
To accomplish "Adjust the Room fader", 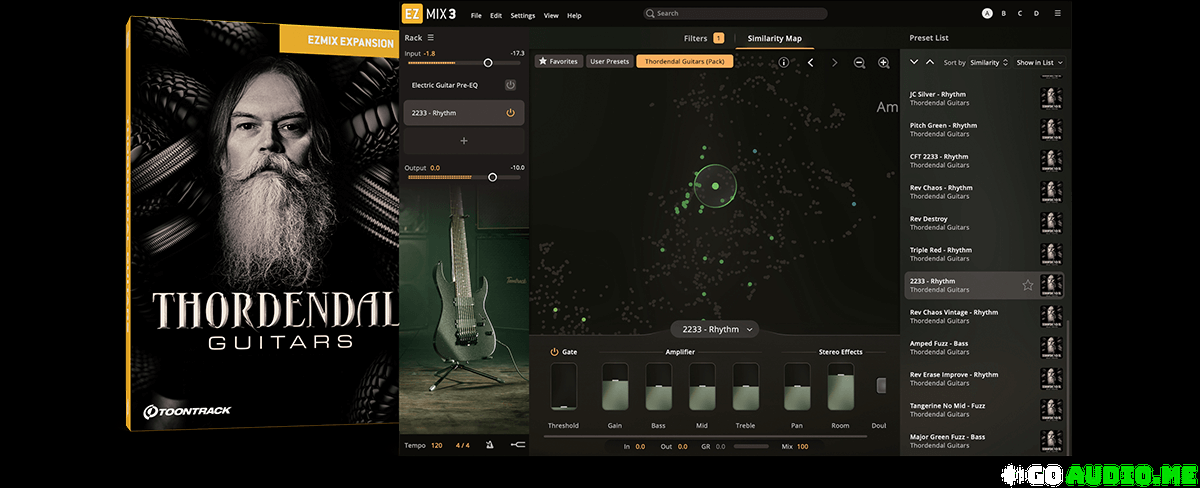I will pos(841,386).
